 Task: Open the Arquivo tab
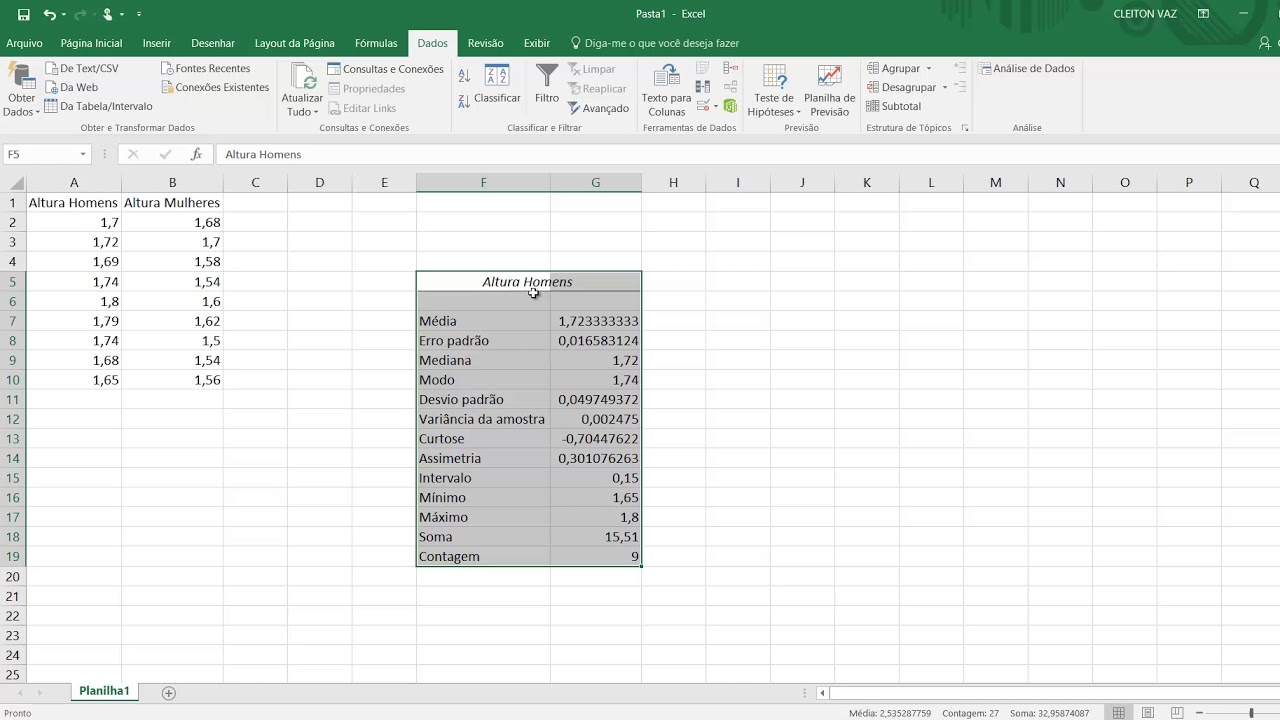click(24, 43)
